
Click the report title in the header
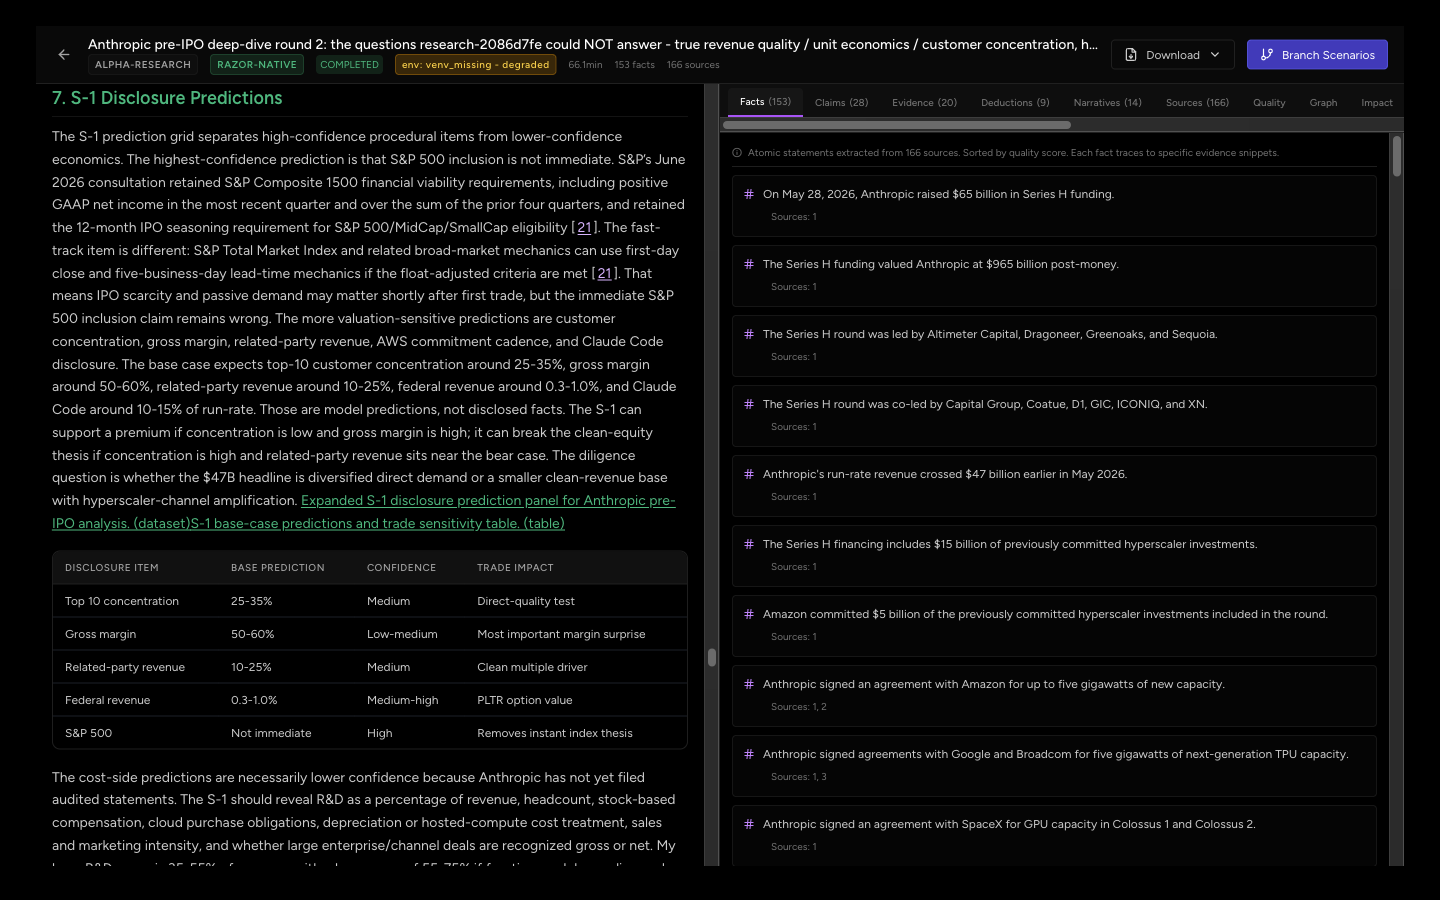(593, 44)
